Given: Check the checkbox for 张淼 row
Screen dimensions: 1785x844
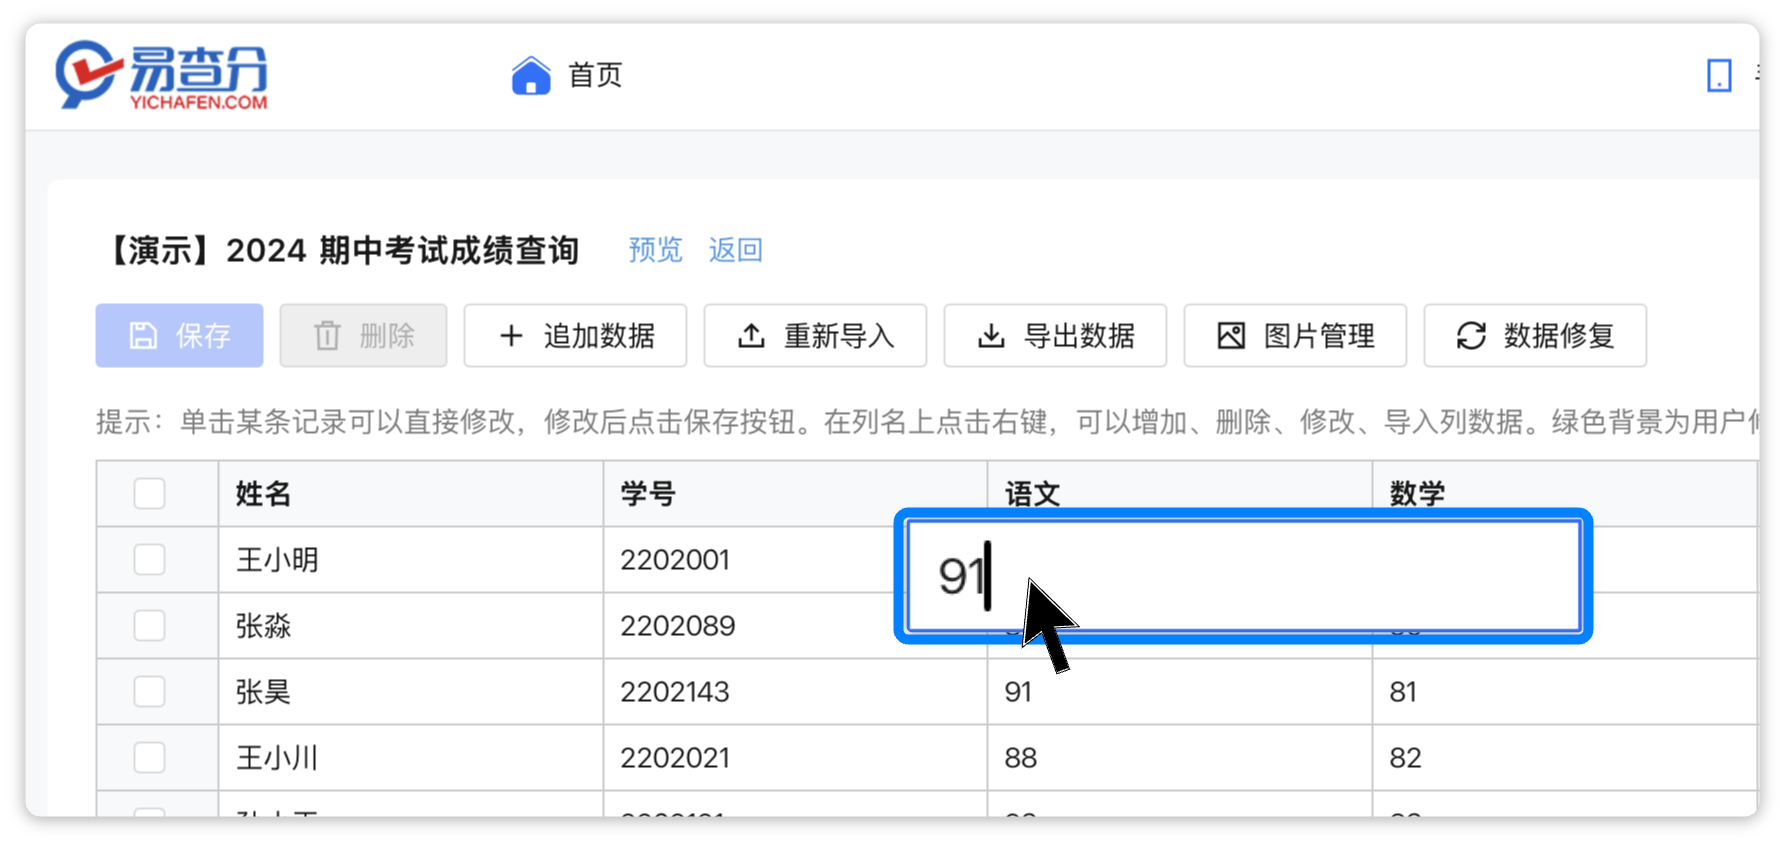Looking at the screenshot, I should tap(149, 626).
